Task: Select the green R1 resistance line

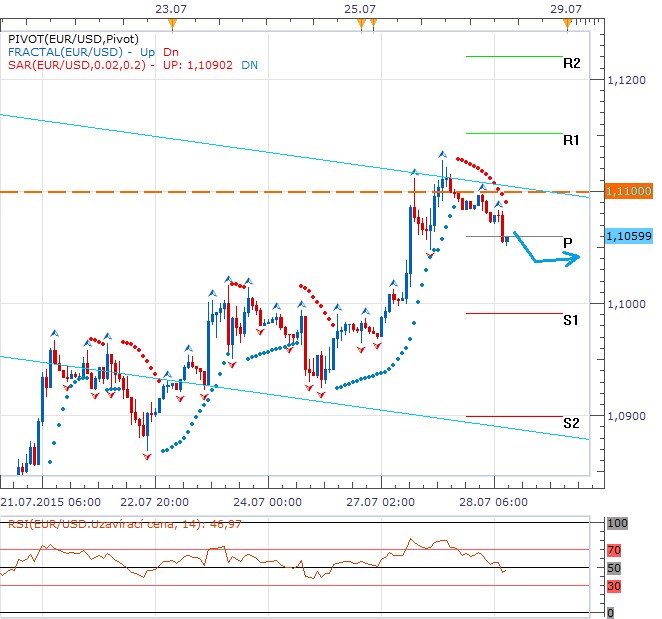Action: pos(514,133)
